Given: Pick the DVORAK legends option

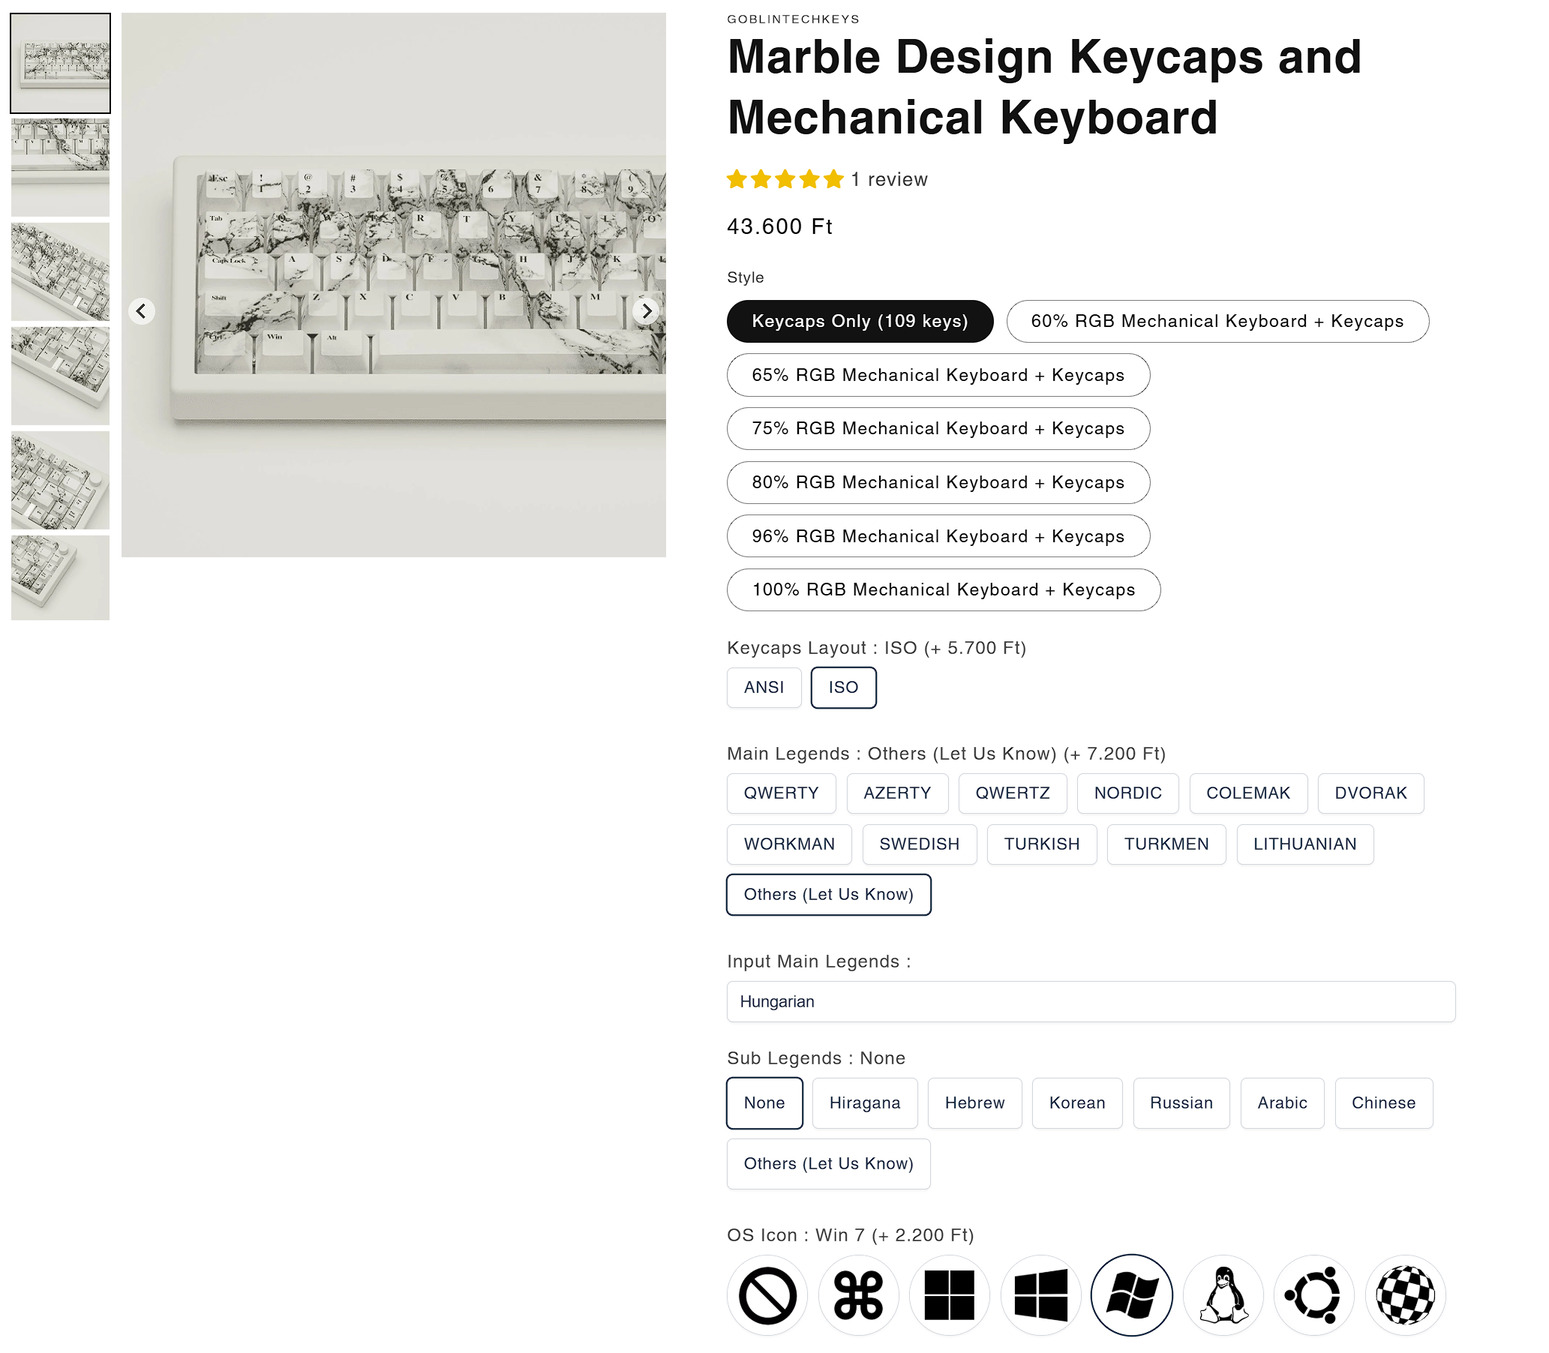Looking at the screenshot, I should point(1370,793).
